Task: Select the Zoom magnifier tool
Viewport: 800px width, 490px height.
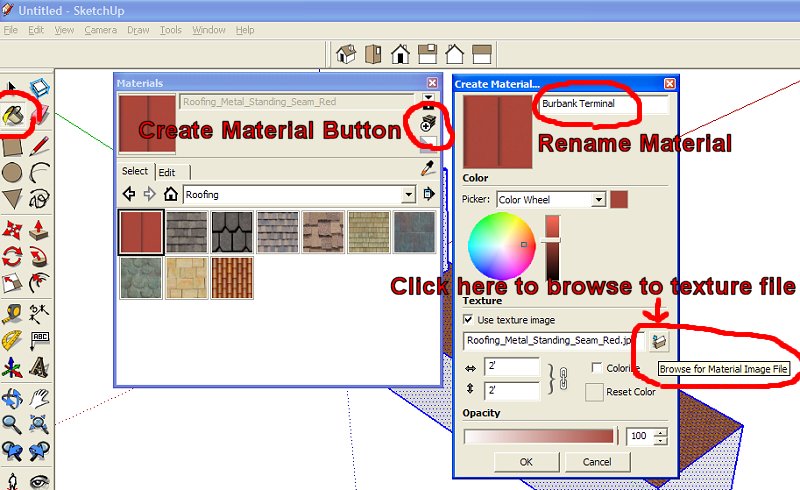Action: coord(12,424)
